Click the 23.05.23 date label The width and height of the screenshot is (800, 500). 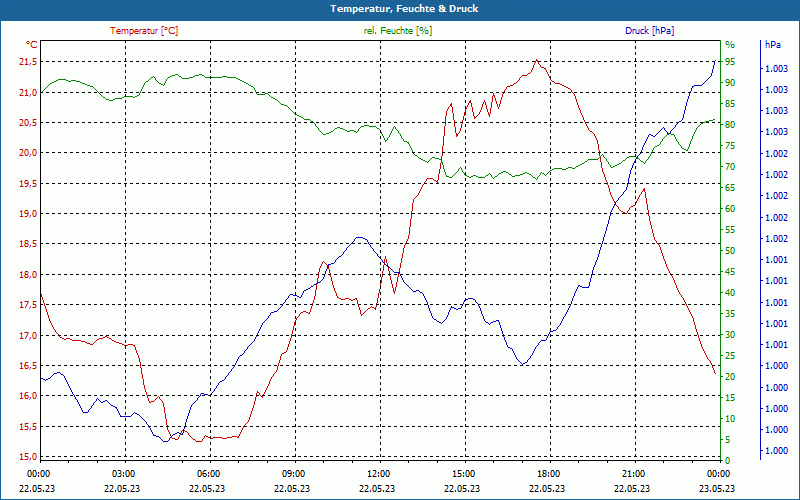[717, 488]
